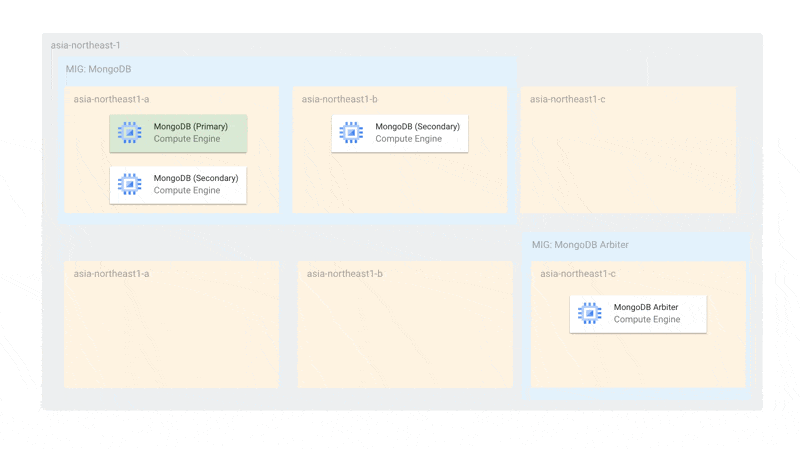This screenshot has width=800, height=449.
Task: Click the top row "asia-northeast1-a" zone label
Action: point(111,99)
